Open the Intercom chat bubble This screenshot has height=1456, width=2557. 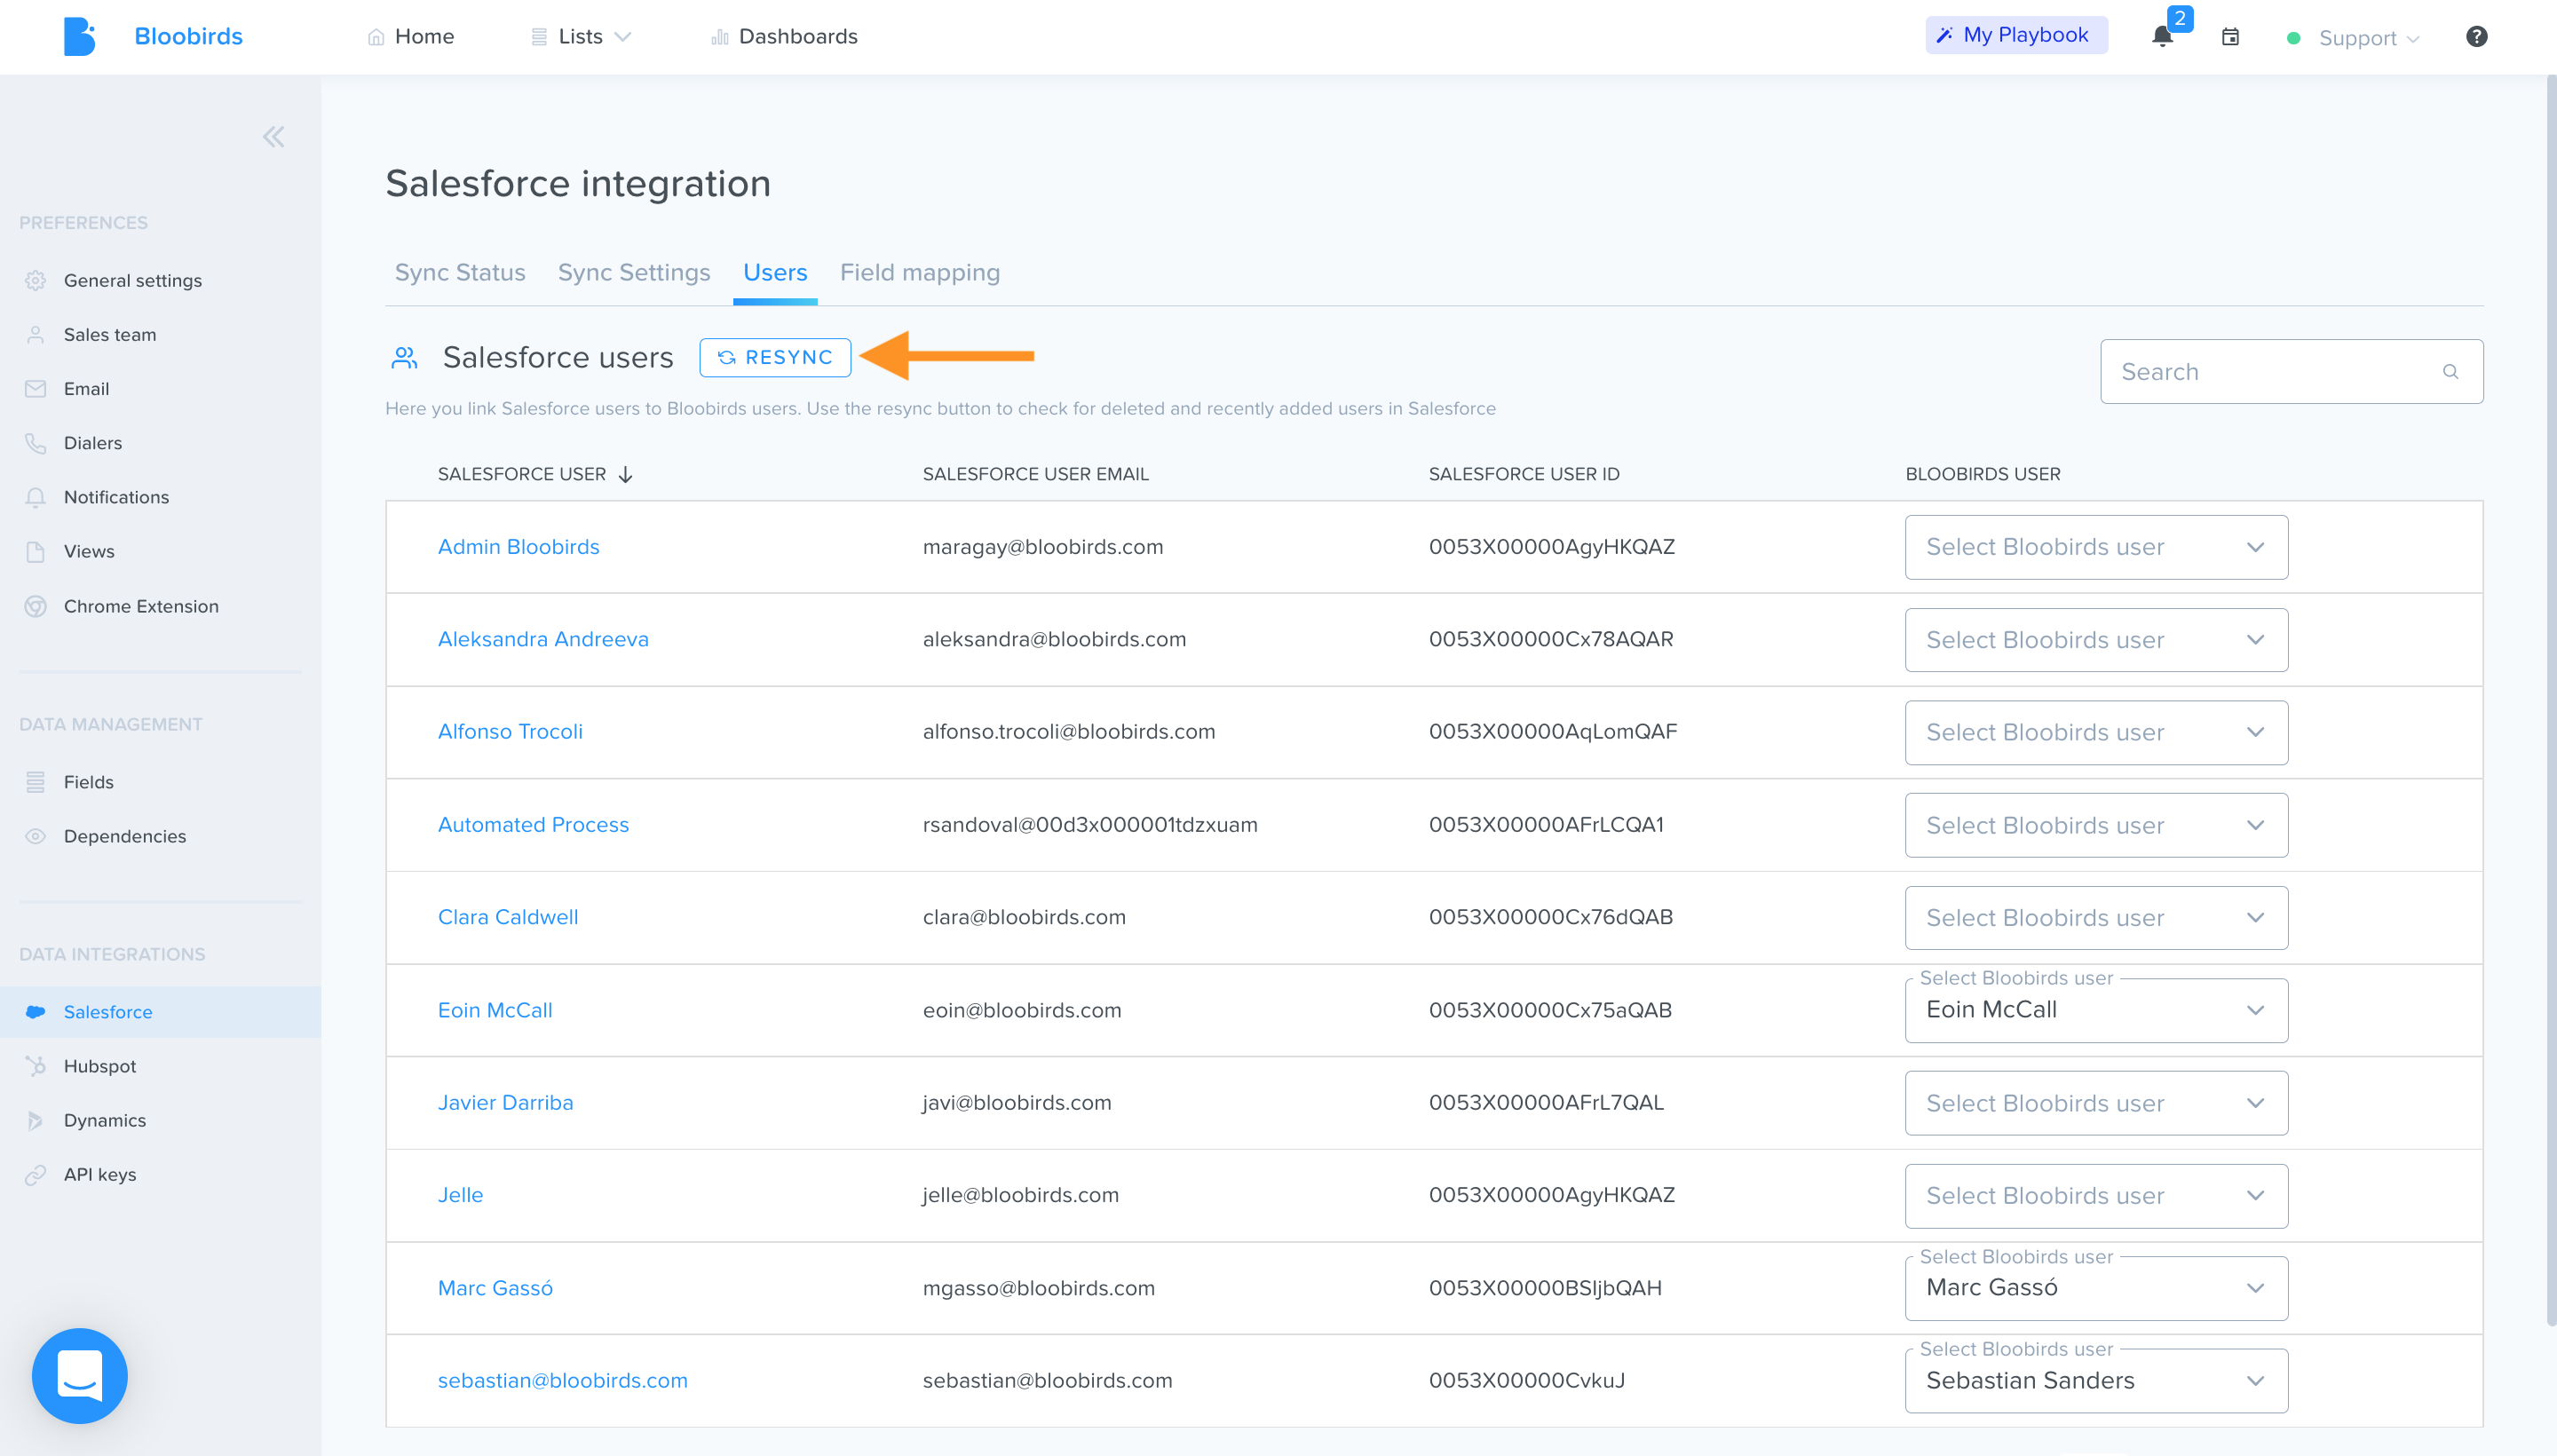[x=80, y=1375]
